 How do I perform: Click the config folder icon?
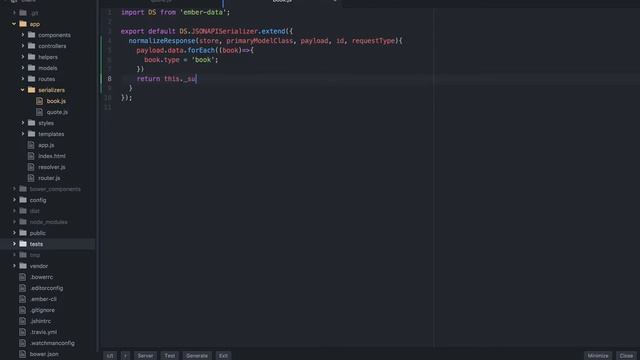tap(23, 200)
